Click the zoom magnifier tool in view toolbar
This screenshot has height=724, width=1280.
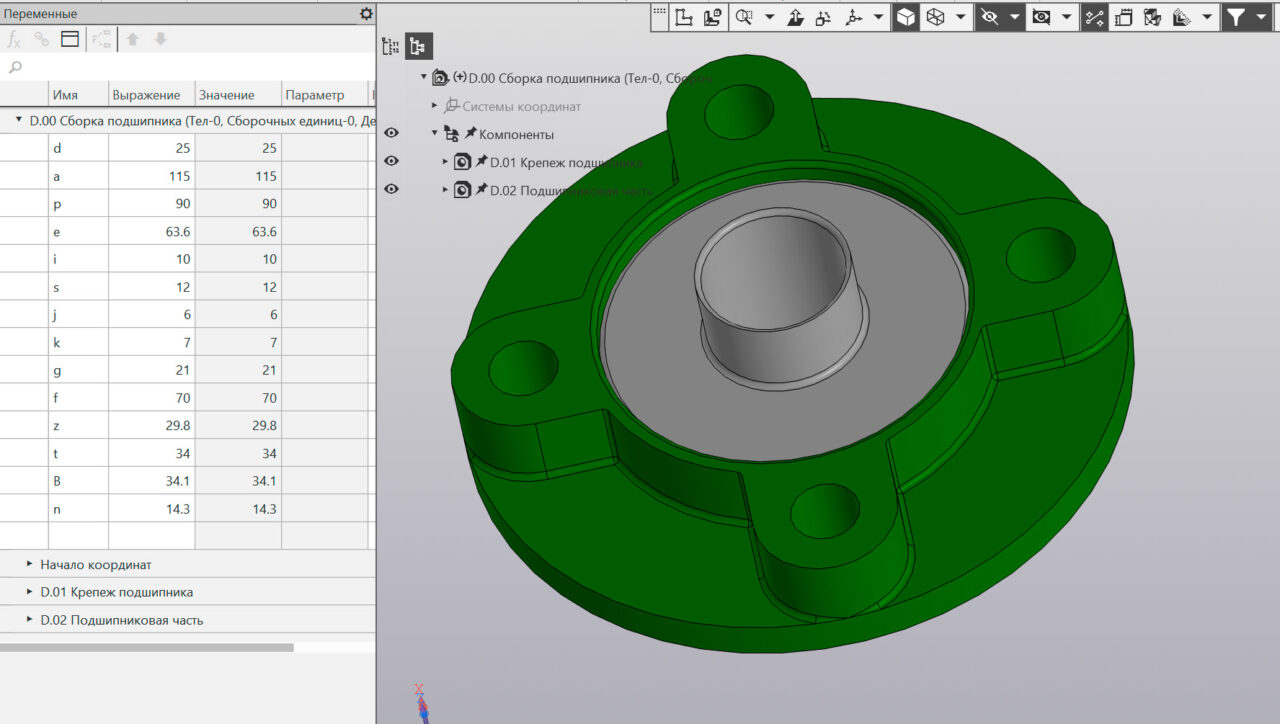click(743, 17)
